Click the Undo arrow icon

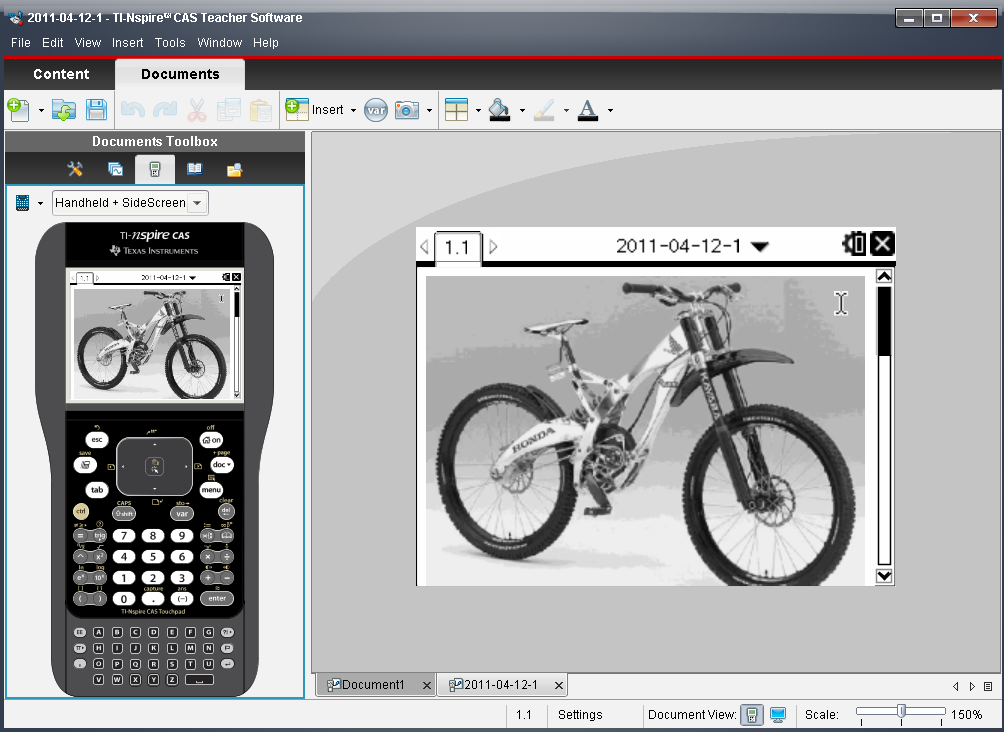[x=133, y=110]
